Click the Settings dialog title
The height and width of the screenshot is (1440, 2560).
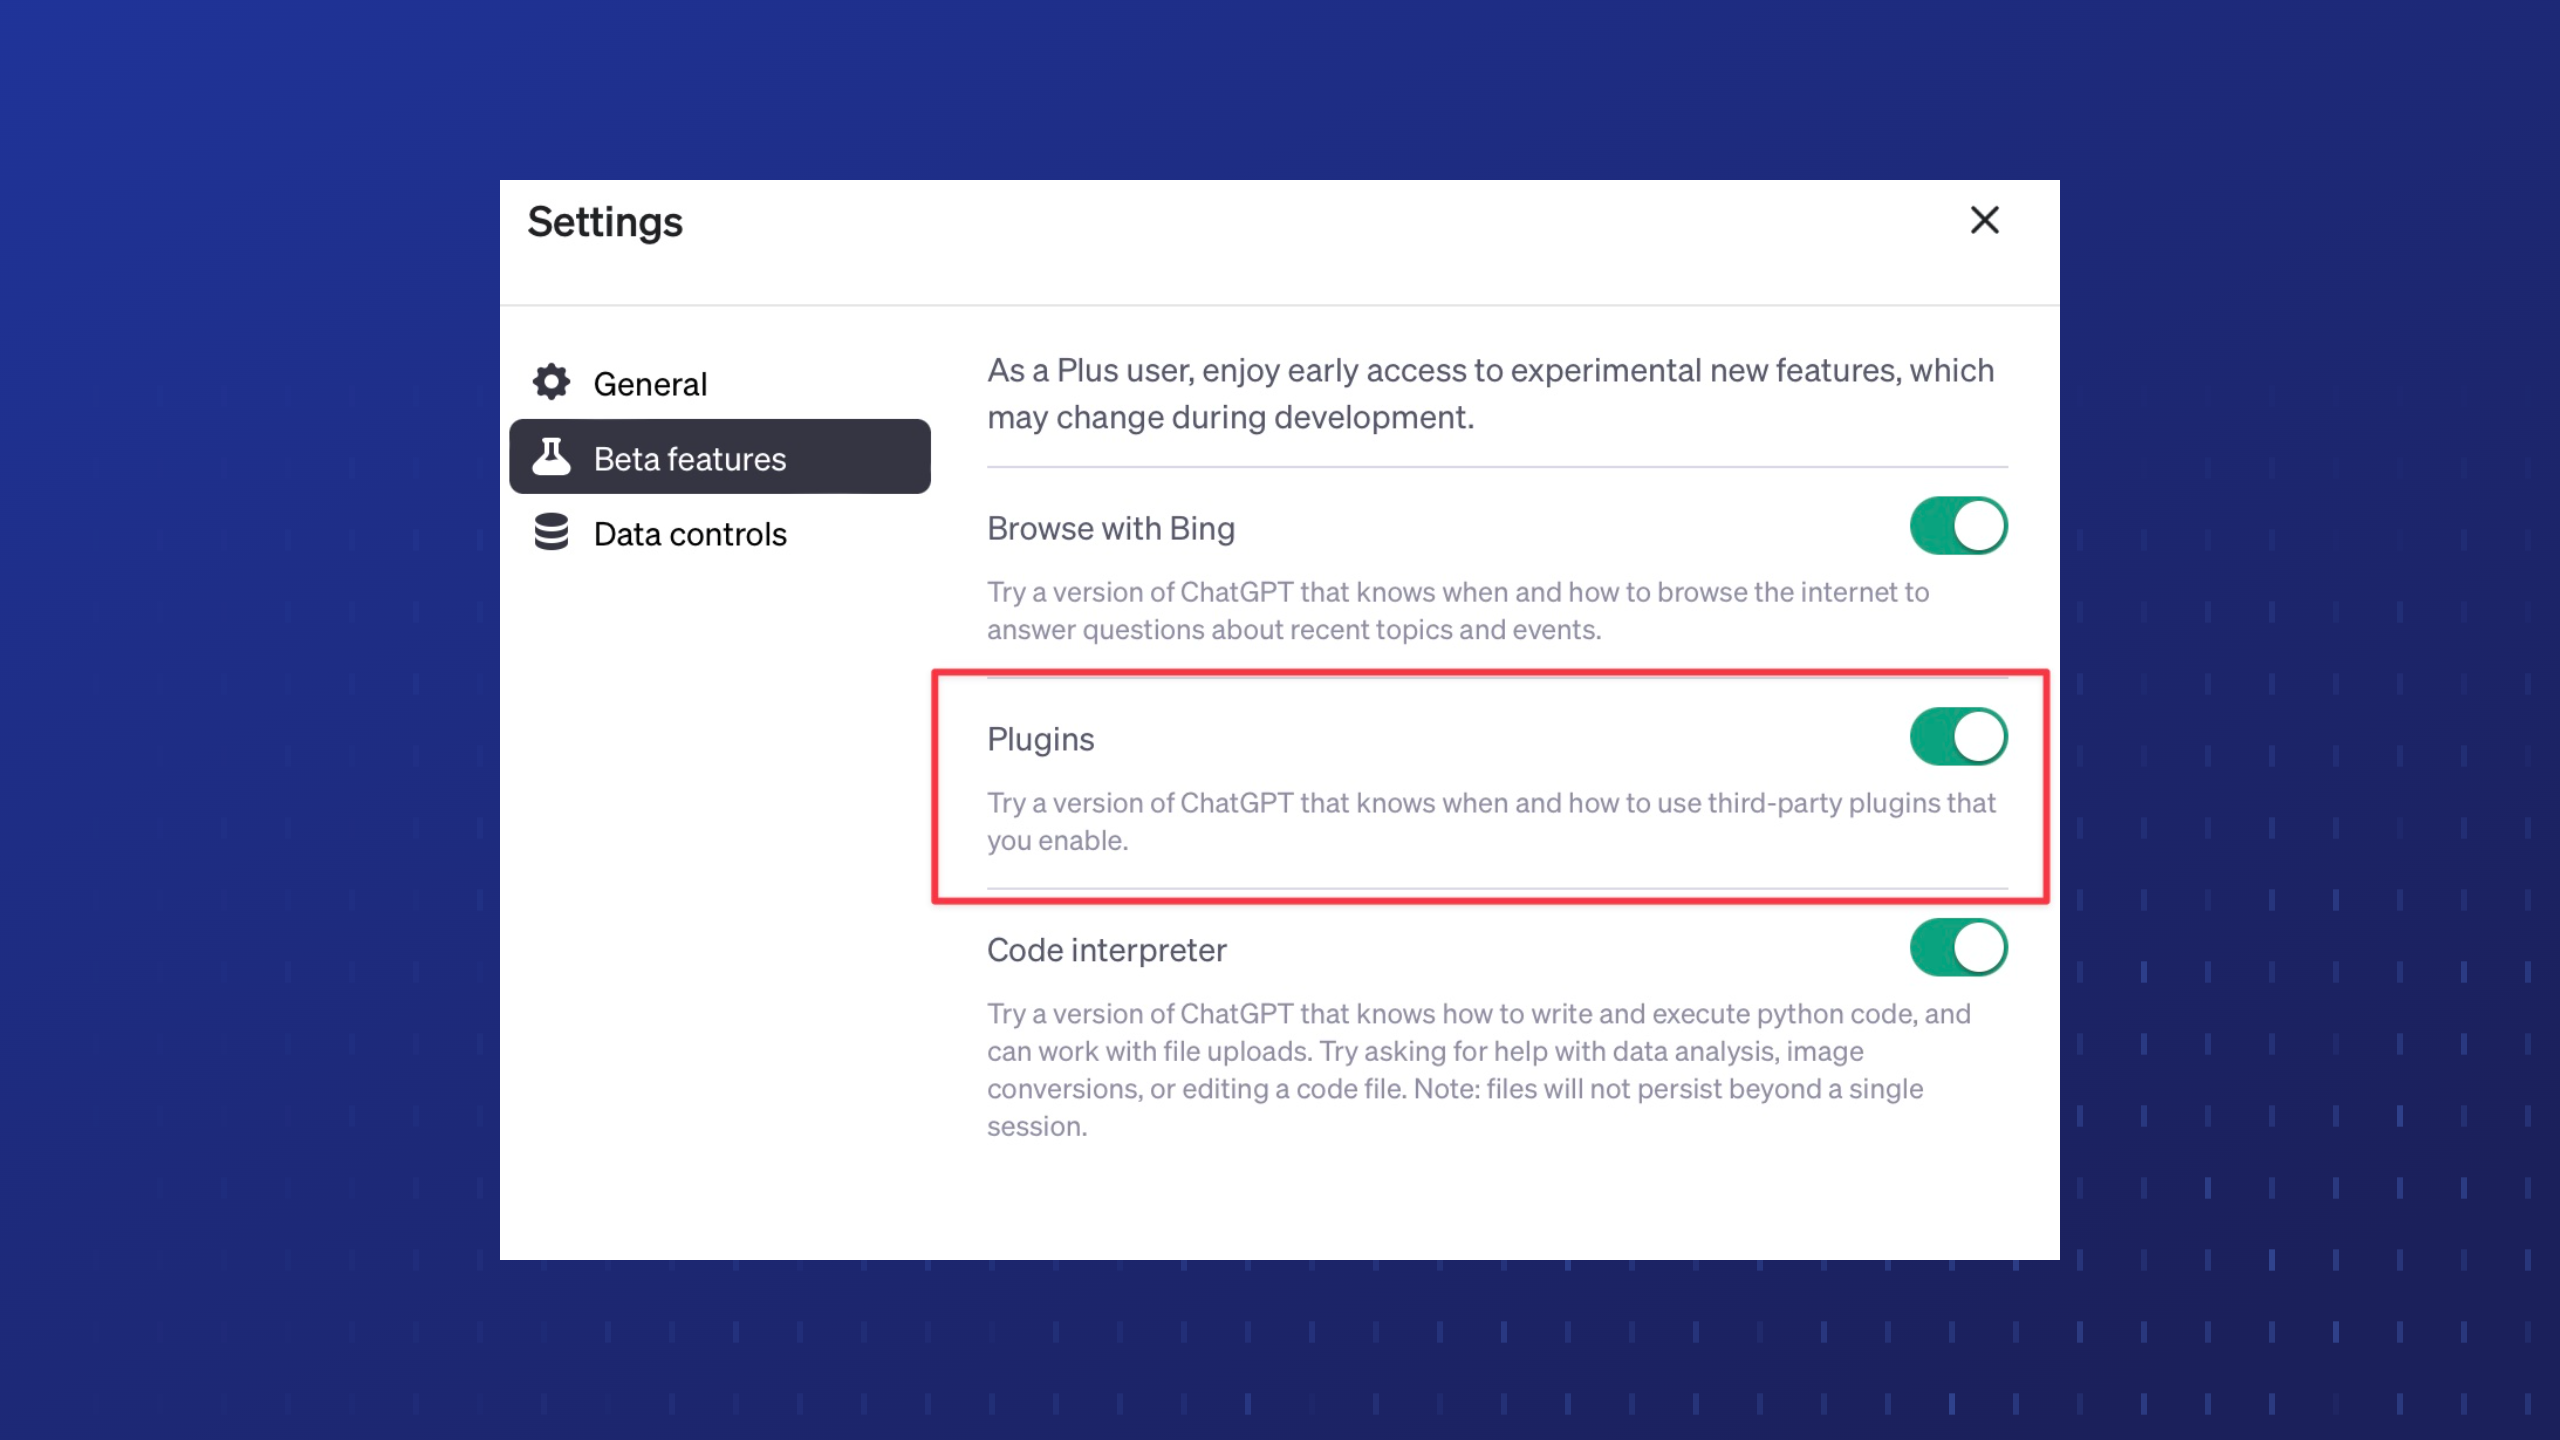click(x=605, y=223)
